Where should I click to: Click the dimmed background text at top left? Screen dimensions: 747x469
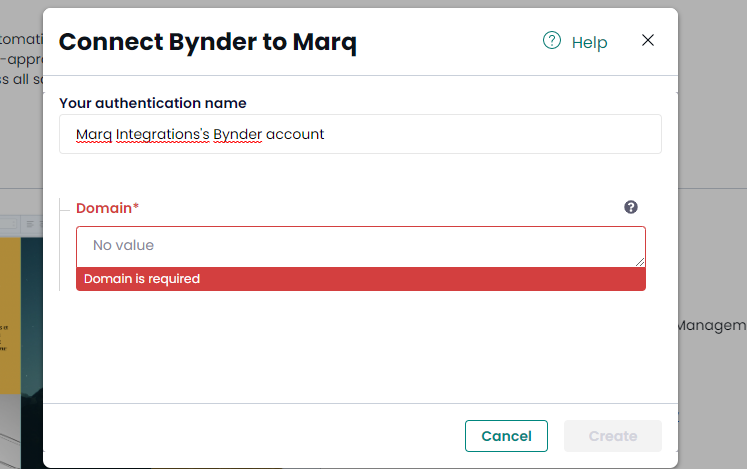pyautogui.click(x=21, y=59)
